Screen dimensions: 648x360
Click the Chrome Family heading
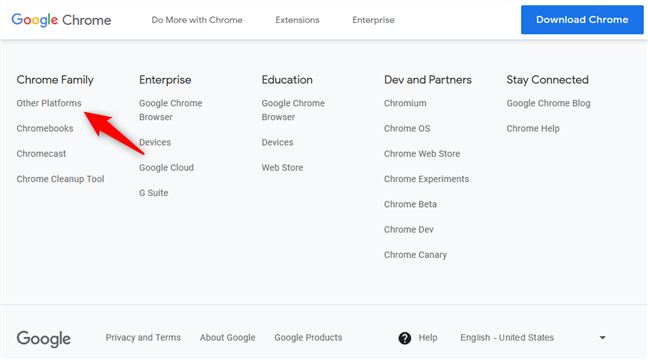55,80
